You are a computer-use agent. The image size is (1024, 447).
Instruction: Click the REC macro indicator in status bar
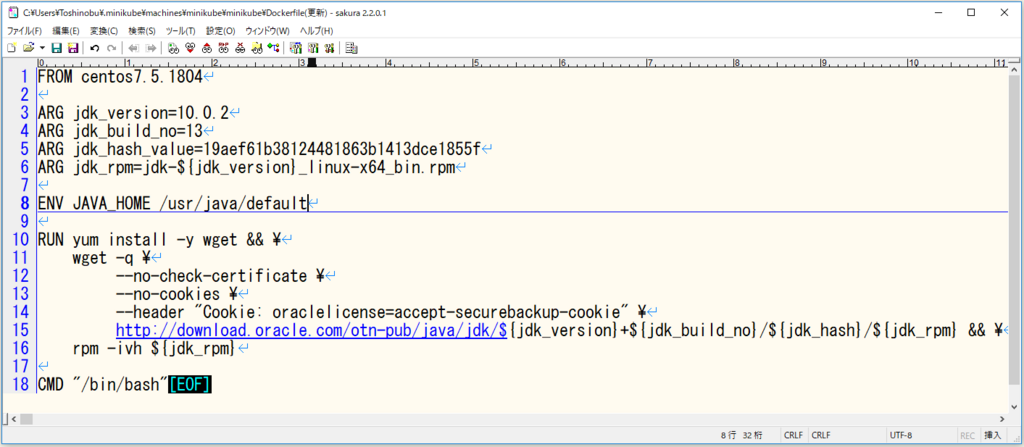[967, 435]
